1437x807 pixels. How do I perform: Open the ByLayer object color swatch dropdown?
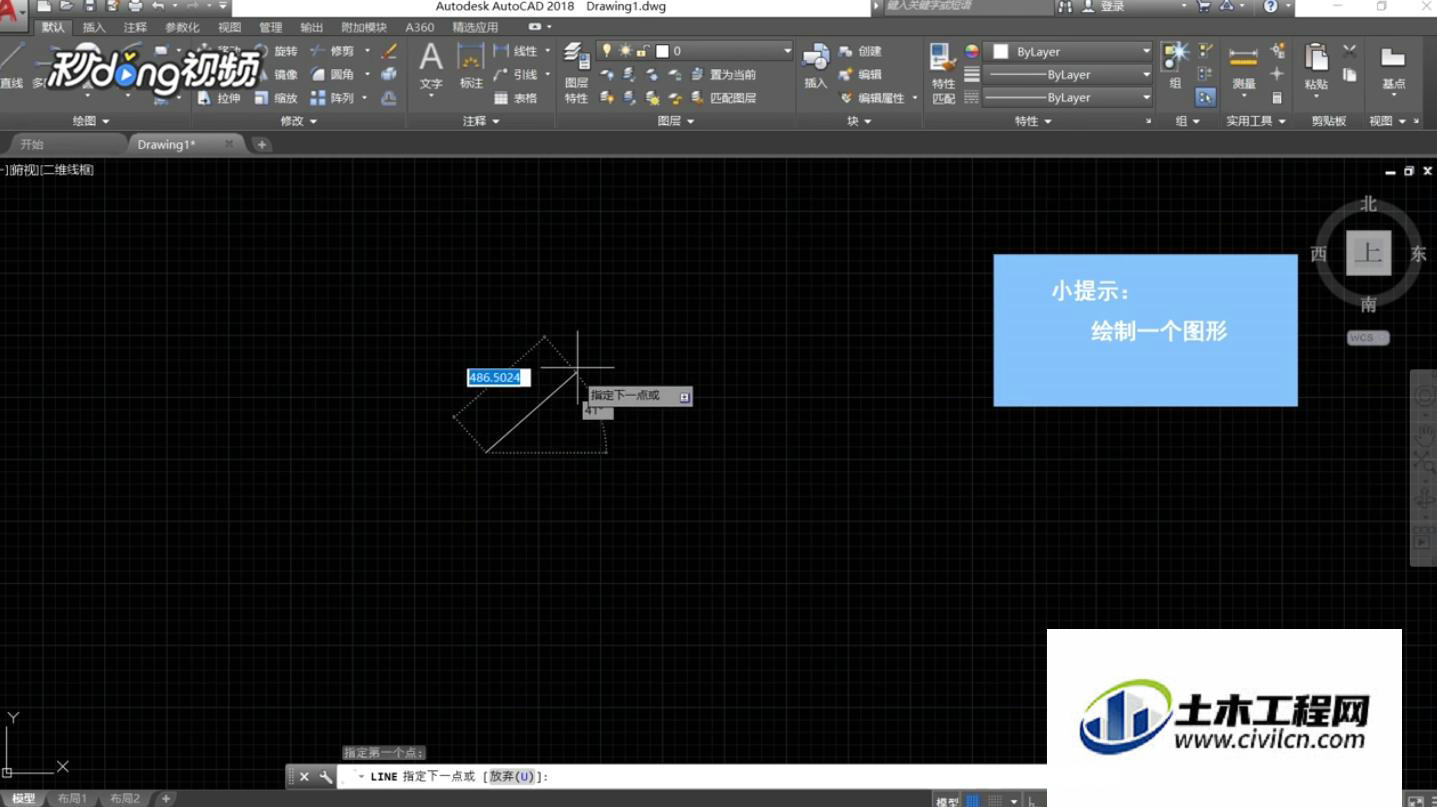point(1068,51)
